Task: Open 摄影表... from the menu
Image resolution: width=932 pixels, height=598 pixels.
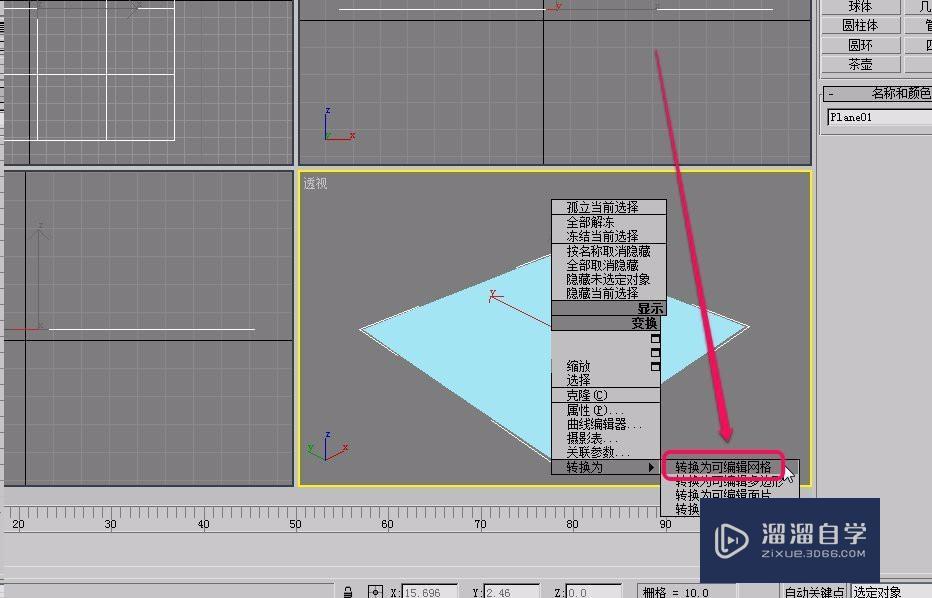Action: pyautogui.click(x=606, y=439)
